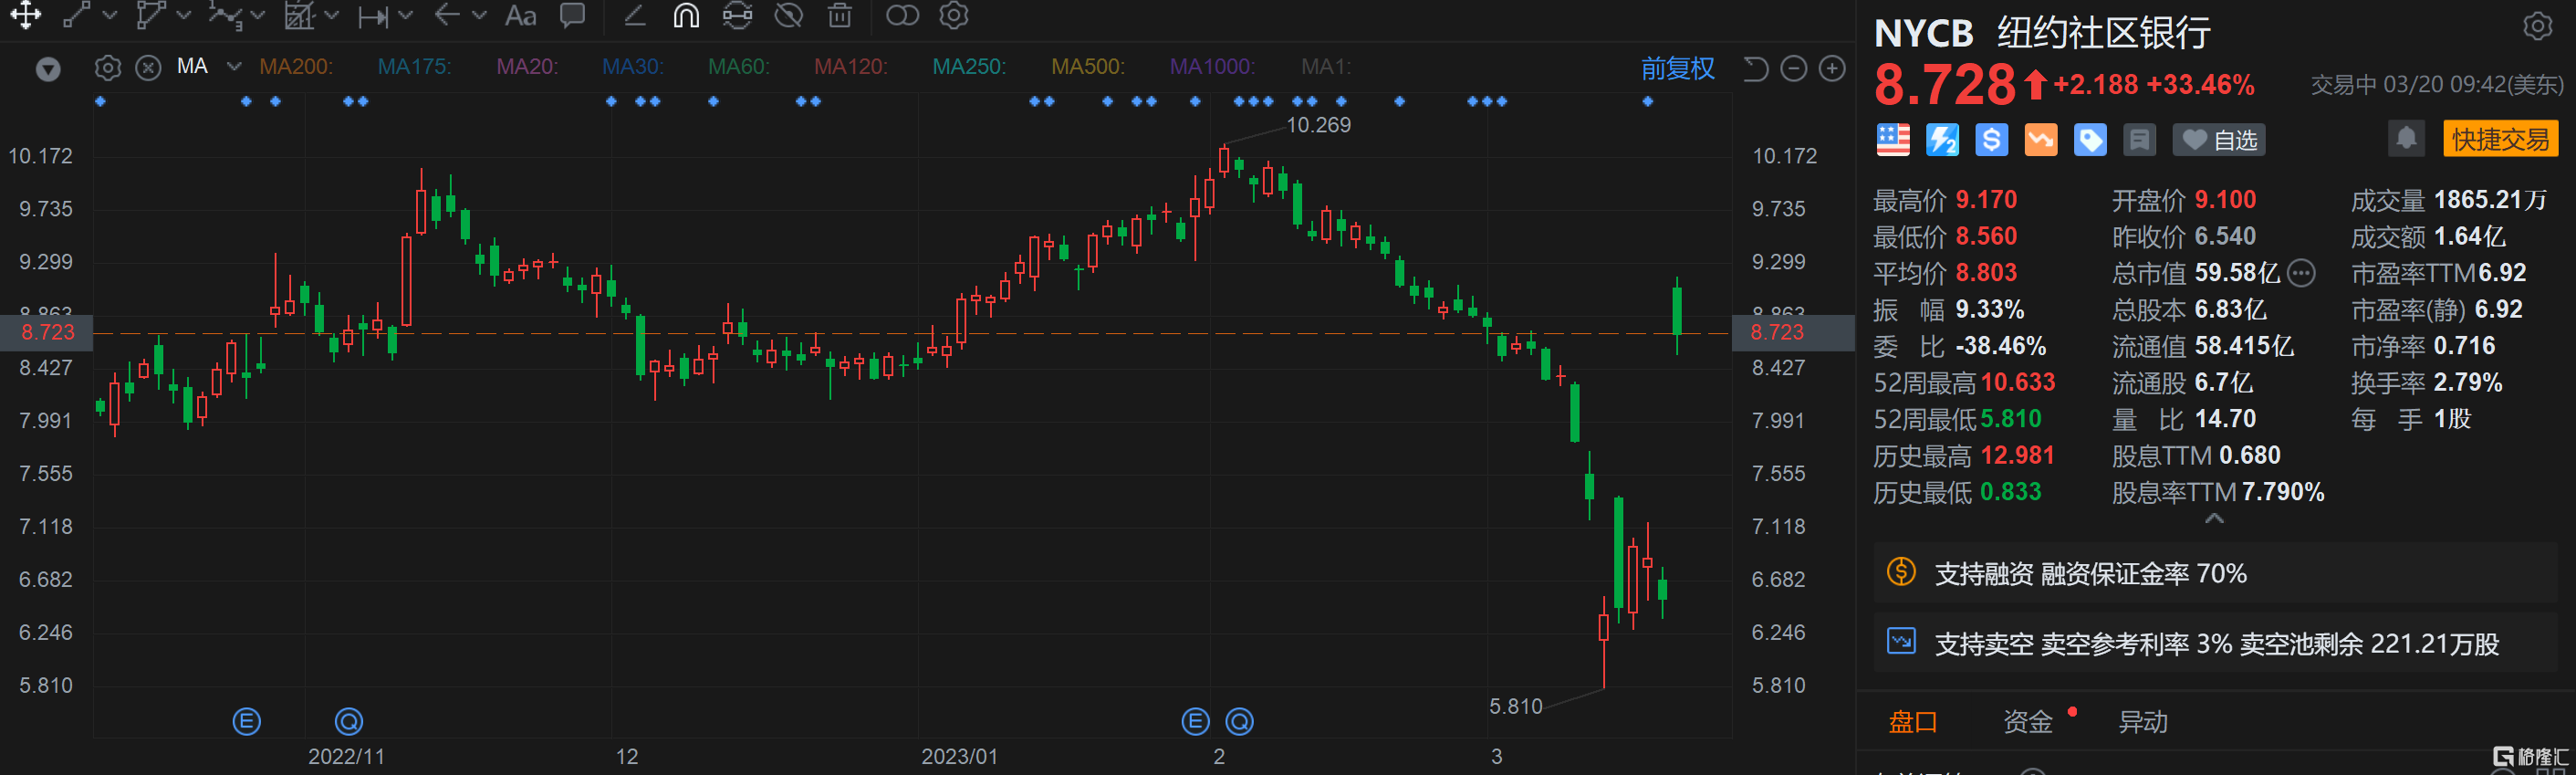Toggle the magnet snap mode
Image resolution: width=2576 pixels, height=775 pixels.
(686, 15)
